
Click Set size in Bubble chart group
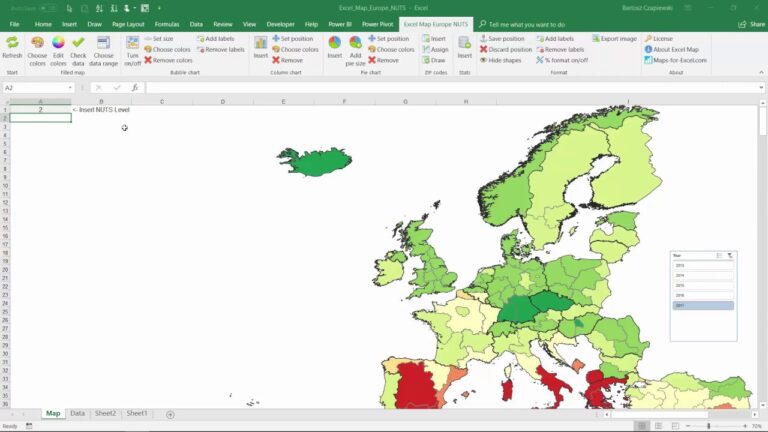pyautogui.click(x=159, y=38)
